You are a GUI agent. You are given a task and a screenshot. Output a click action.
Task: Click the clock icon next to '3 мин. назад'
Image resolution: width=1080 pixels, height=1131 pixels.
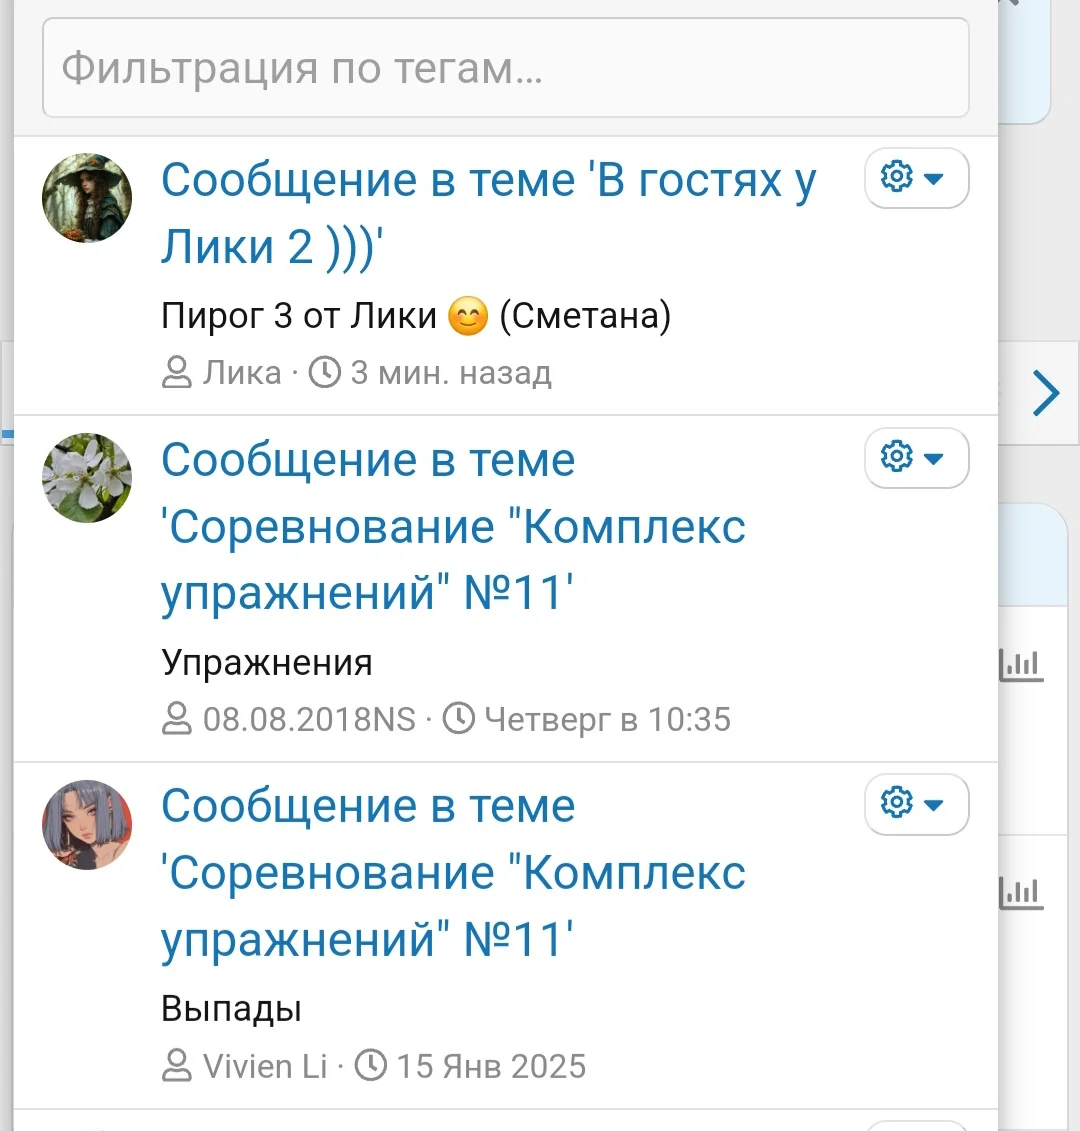[x=325, y=371]
